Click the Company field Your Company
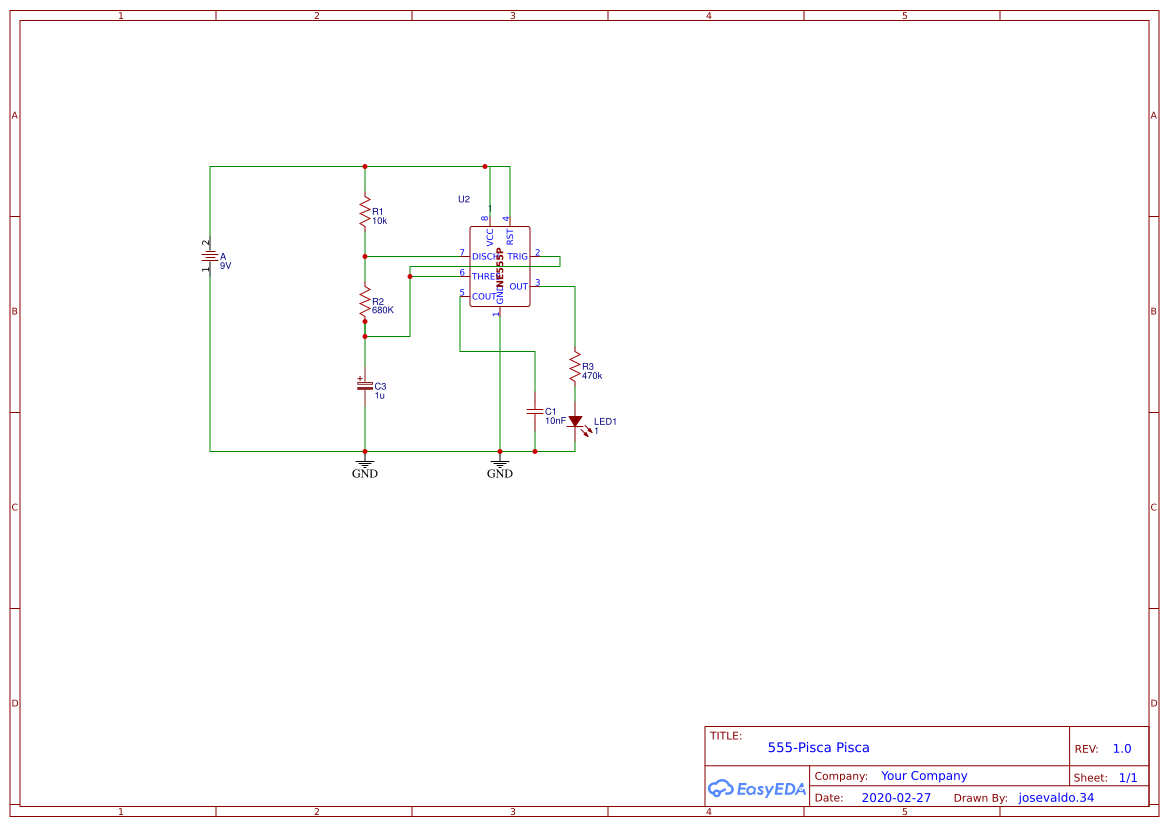 coord(923,775)
